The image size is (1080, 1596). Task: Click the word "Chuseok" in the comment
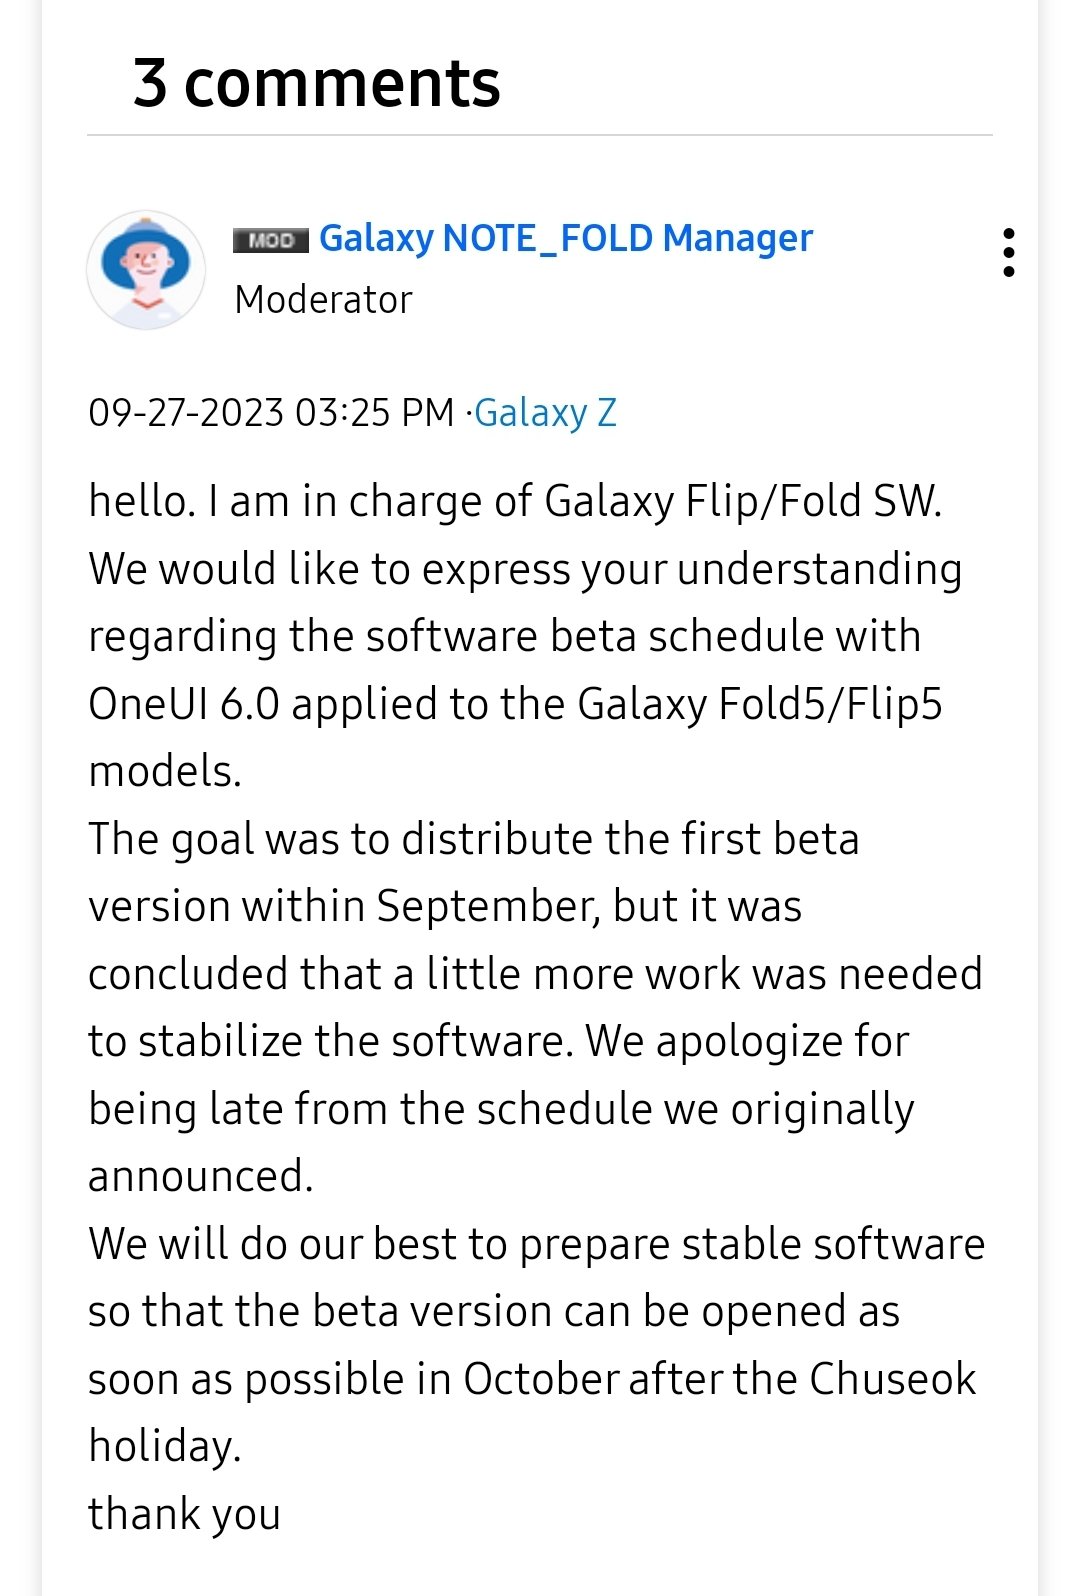tap(892, 1379)
